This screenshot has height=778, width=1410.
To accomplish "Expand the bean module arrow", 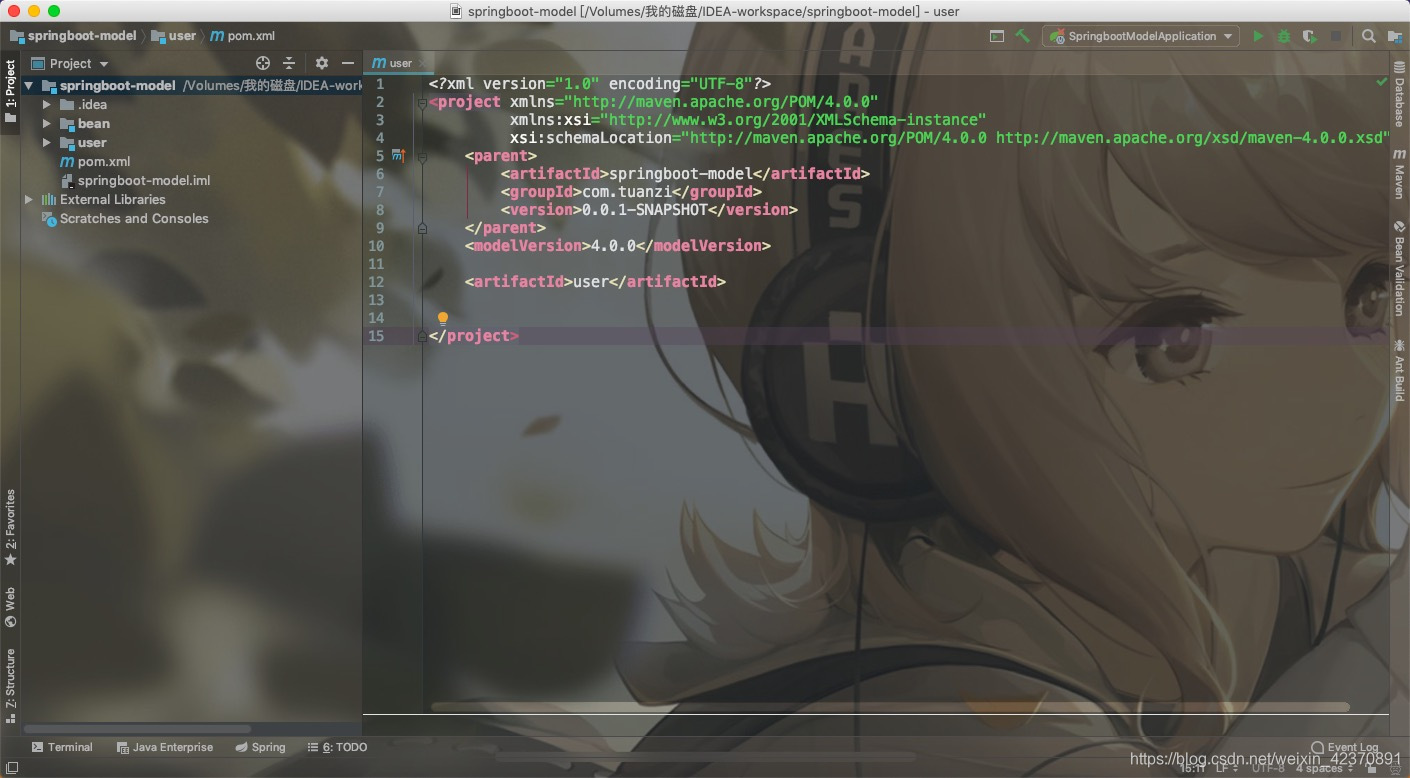I will point(47,124).
